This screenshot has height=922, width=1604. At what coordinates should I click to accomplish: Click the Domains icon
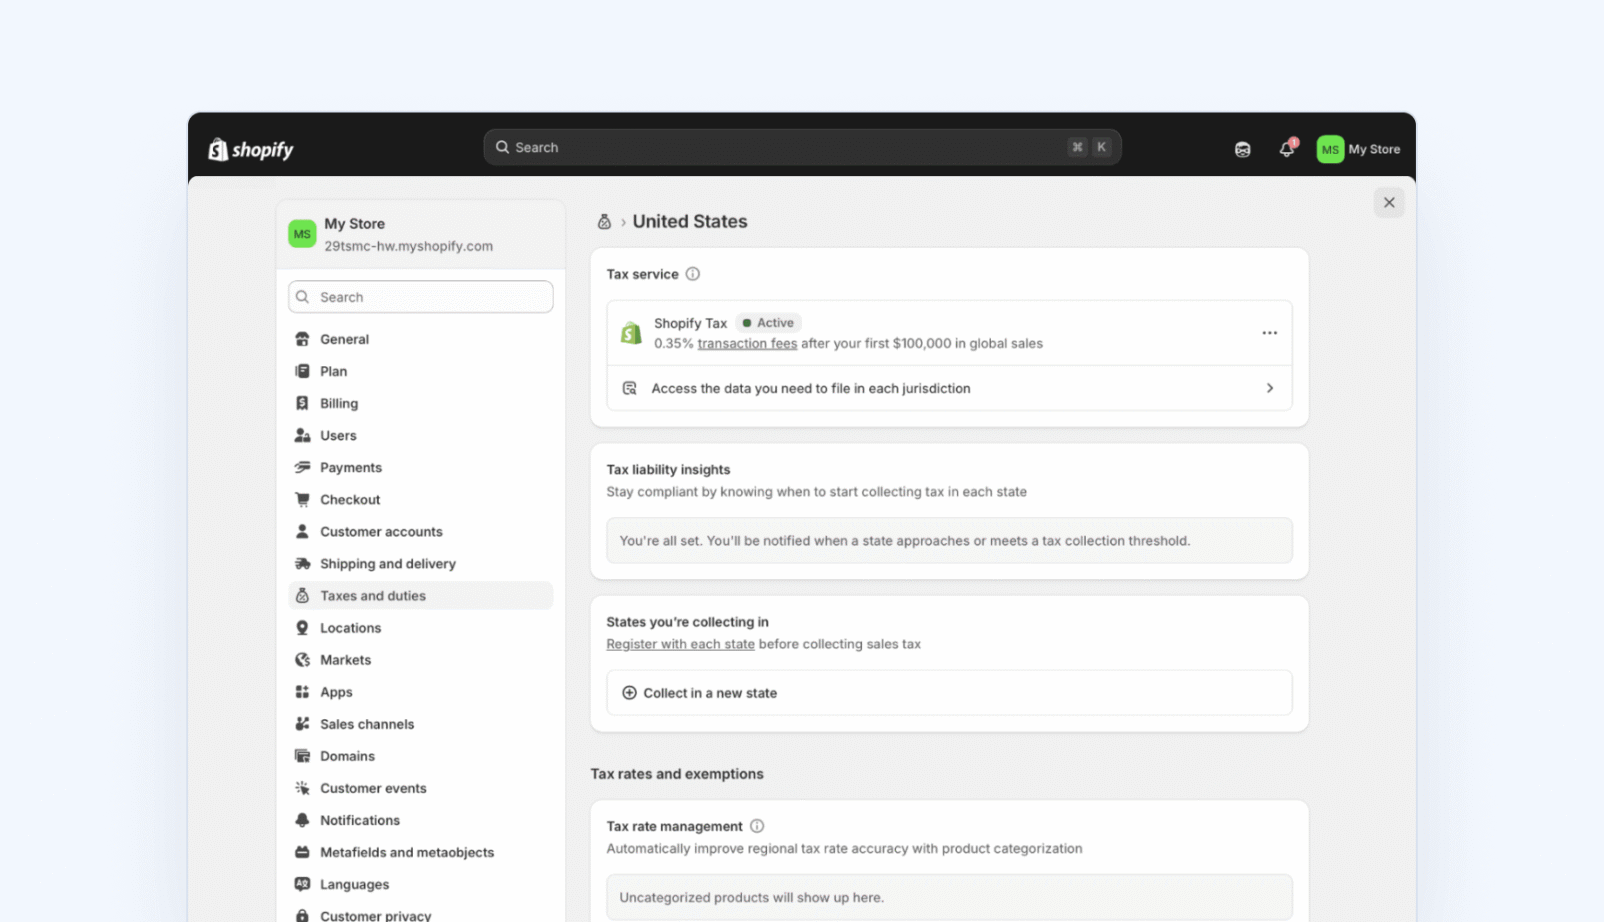(302, 755)
